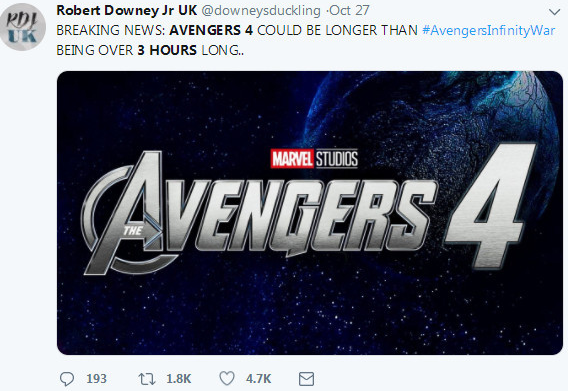Click the 193 replies count
Viewport: 578px width, 391px height.
tap(96, 379)
